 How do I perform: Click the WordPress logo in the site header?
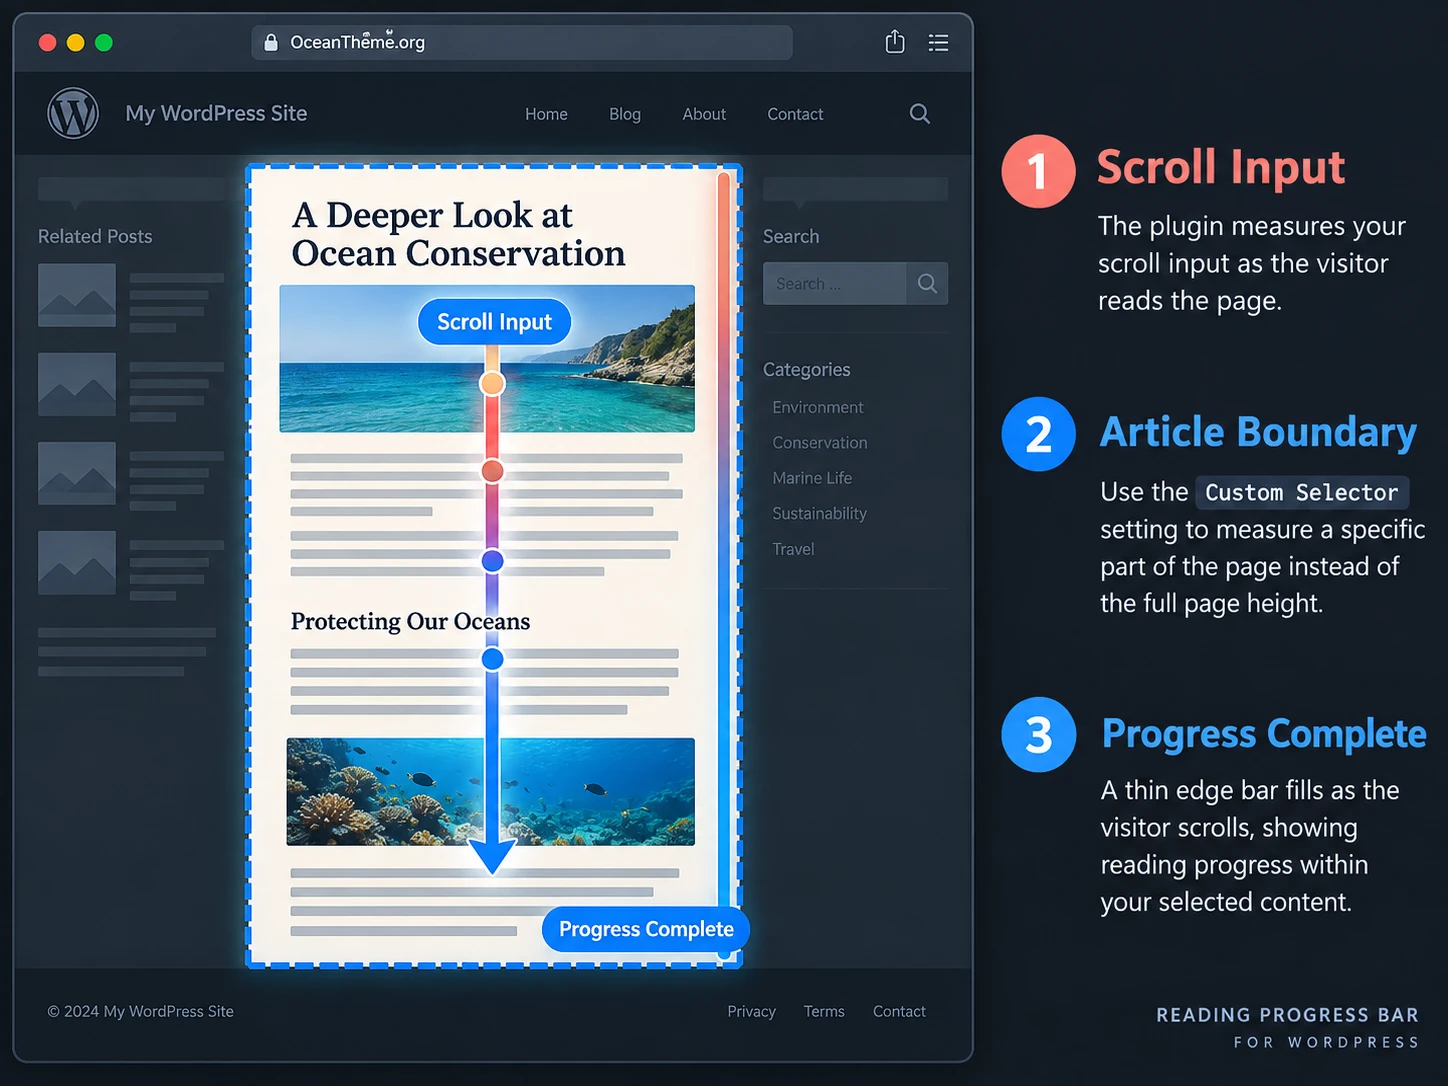point(73,113)
